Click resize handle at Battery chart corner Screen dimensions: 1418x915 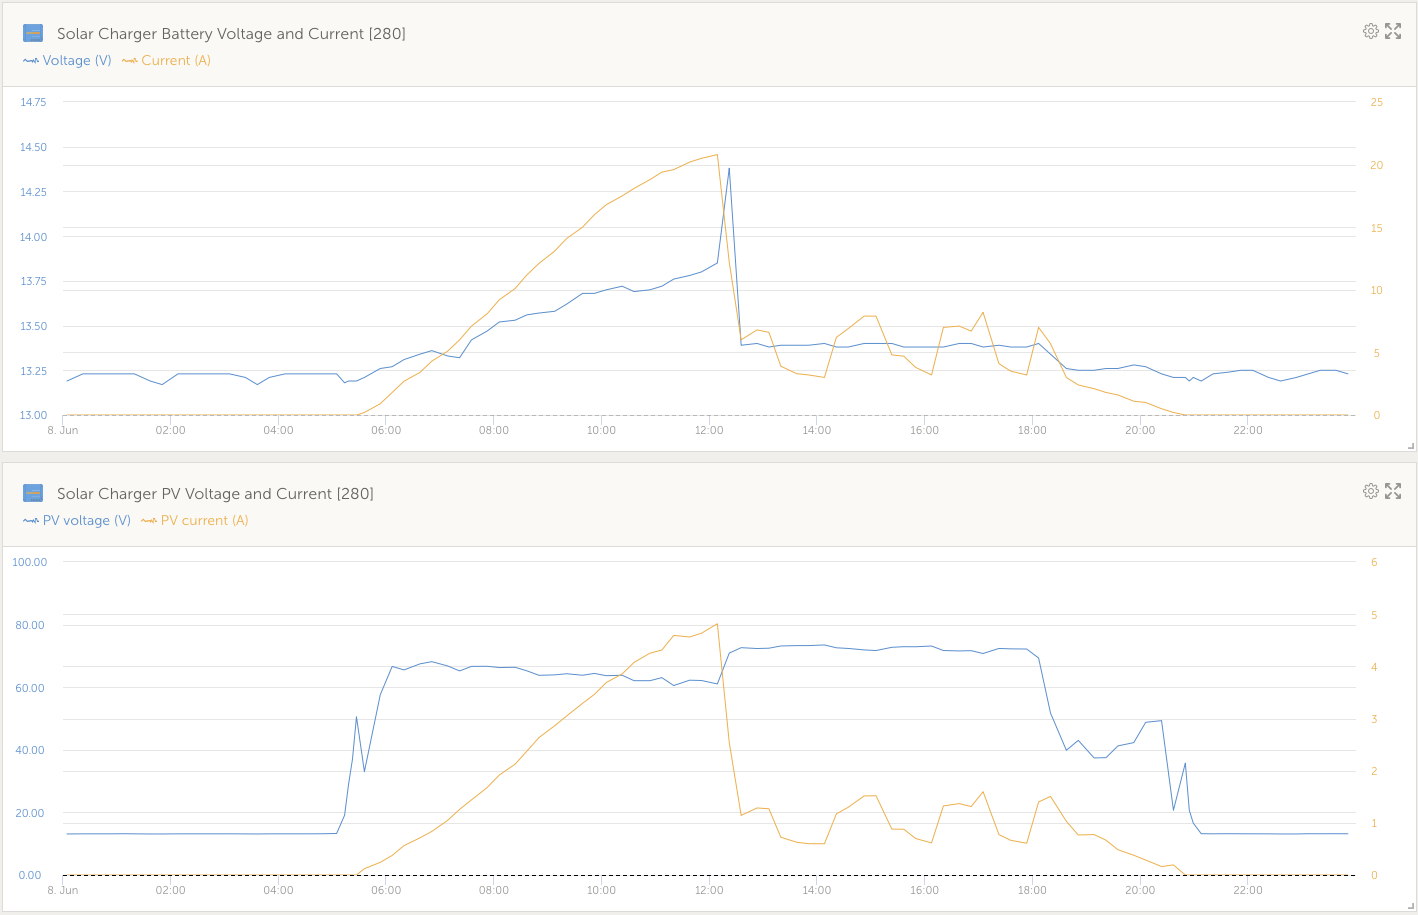click(x=1411, y=446)
